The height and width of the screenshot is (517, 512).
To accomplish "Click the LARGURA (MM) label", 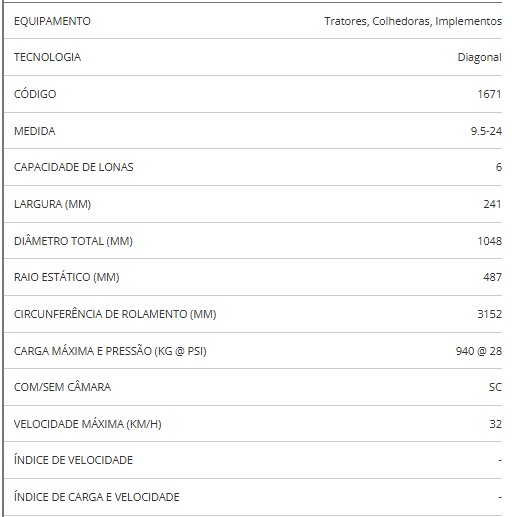I will (x=52, y=204).
